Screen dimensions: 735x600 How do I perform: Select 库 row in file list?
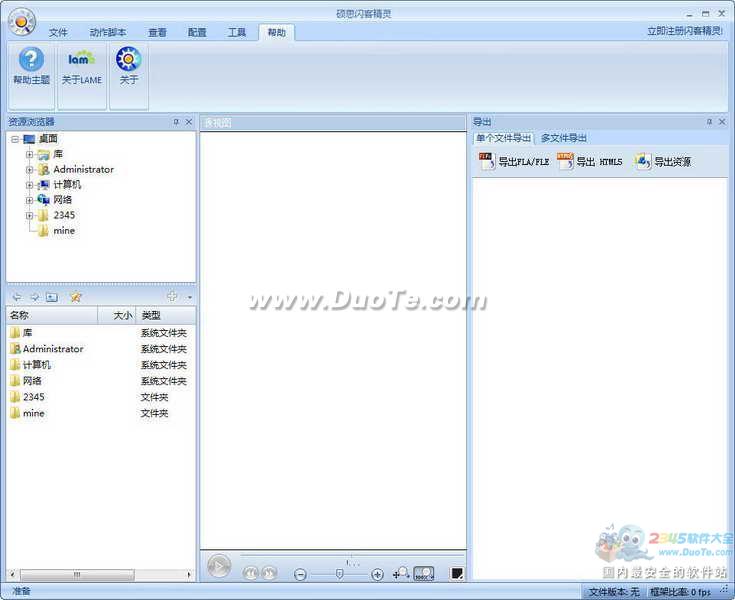point(101,333)
